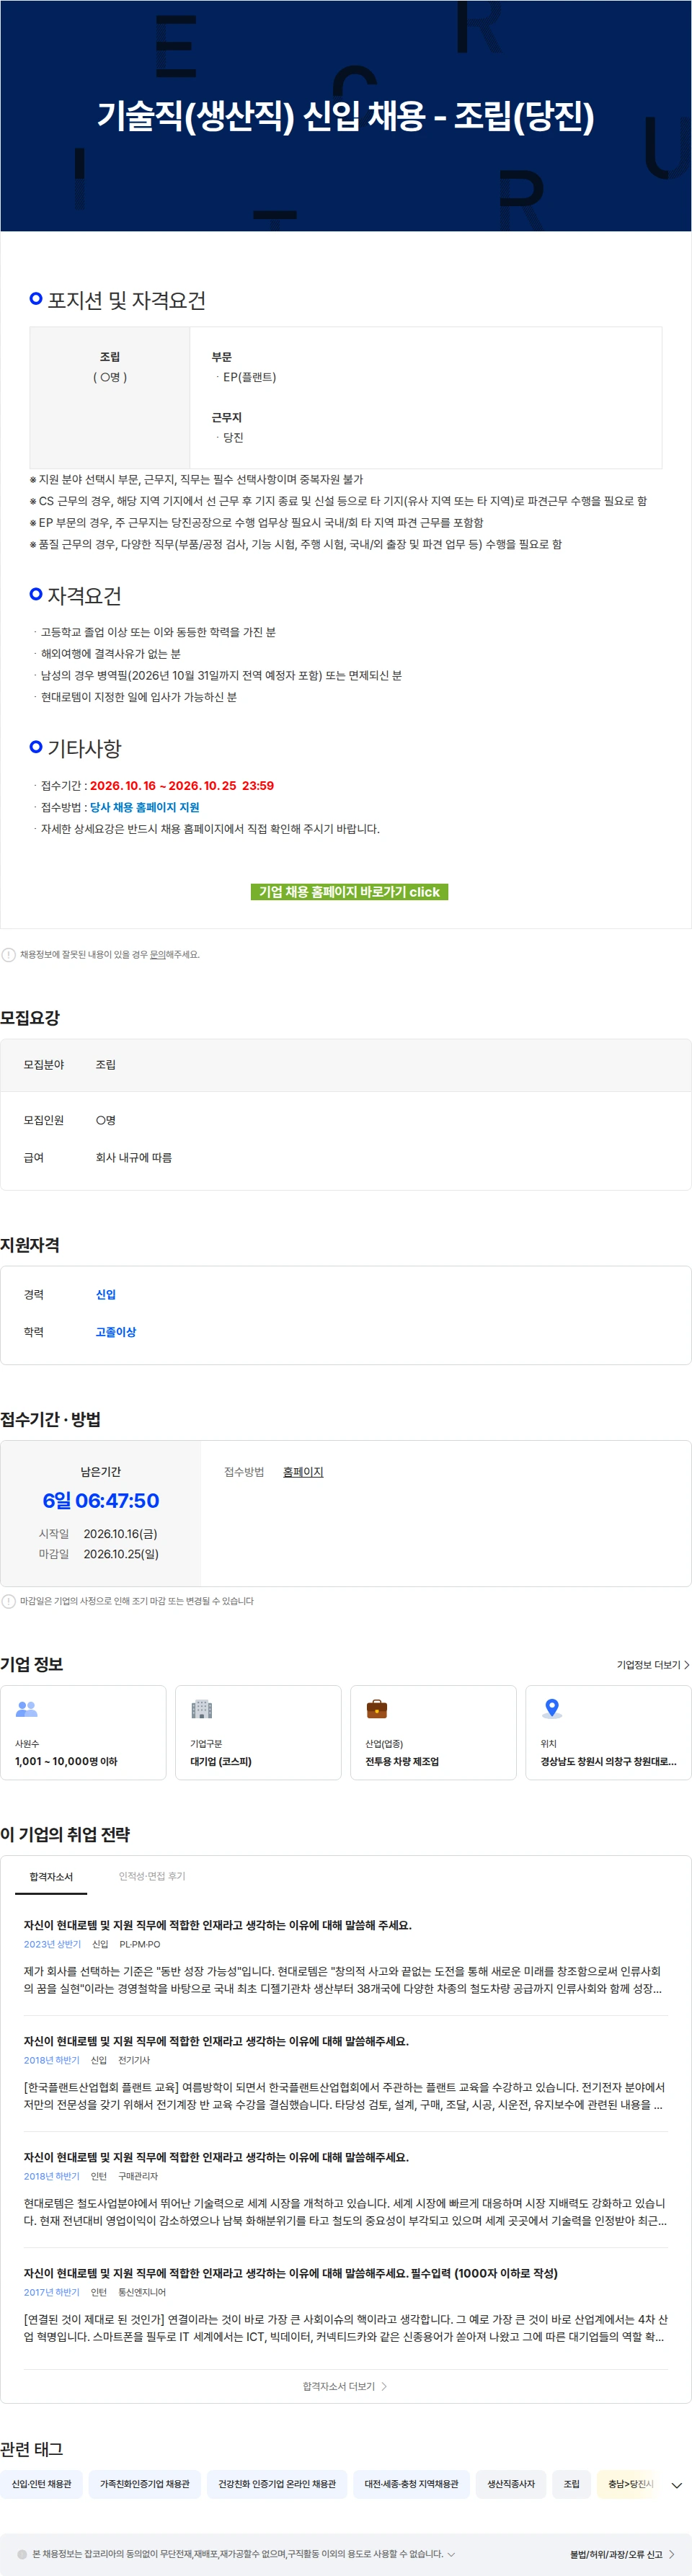Click the 문의 link under the posting
Image resolution: width=692 pixels, height=2576 pixels.
coord(157,955)
